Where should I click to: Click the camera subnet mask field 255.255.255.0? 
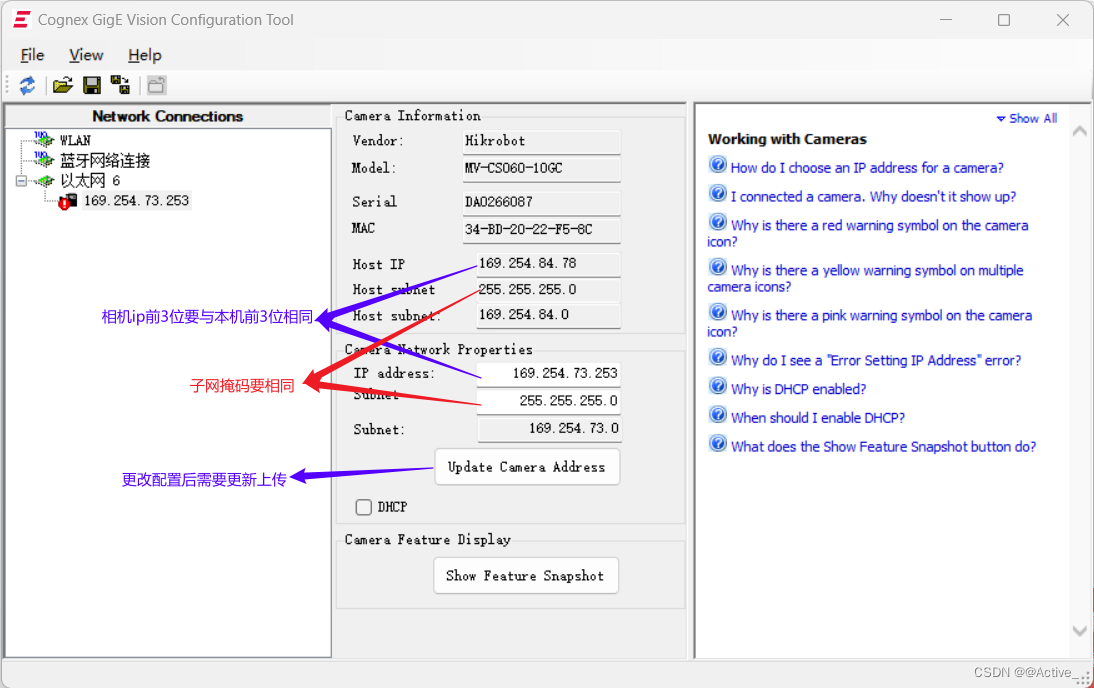pyautogui.click(x=549, y=401)
